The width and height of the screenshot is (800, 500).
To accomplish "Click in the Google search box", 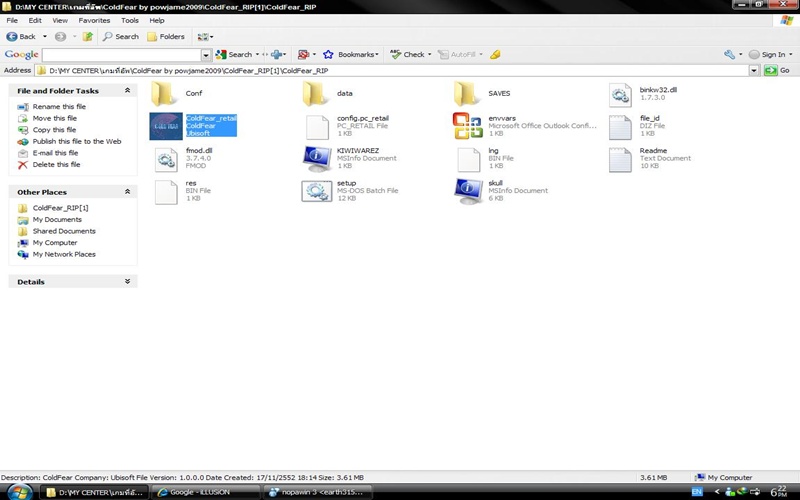I will tap(122, 55).
